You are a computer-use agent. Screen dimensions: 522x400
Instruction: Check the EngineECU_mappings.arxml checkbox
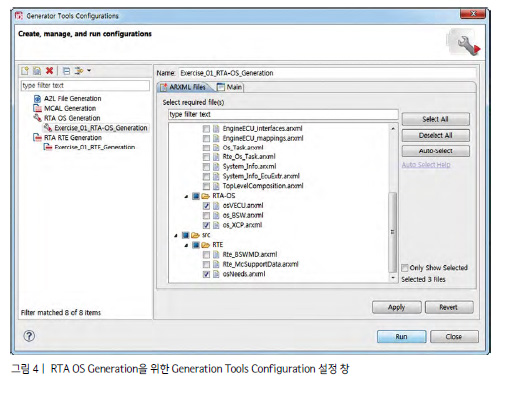[206, 138]
